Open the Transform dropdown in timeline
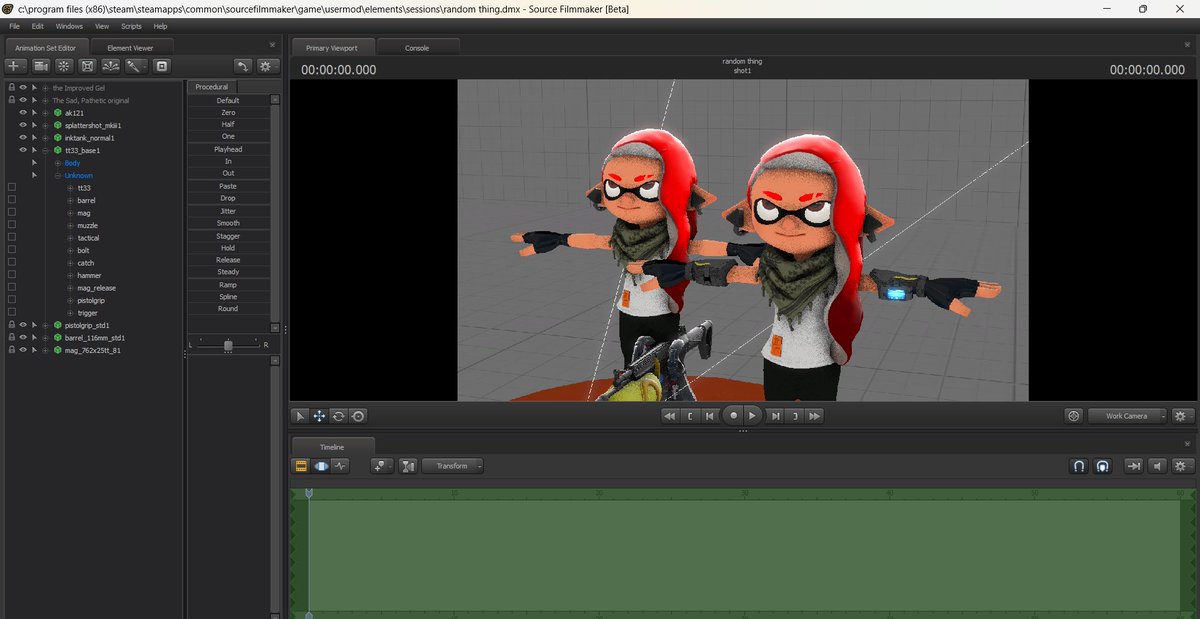The image size is (1200, 619). click(453, 466)
